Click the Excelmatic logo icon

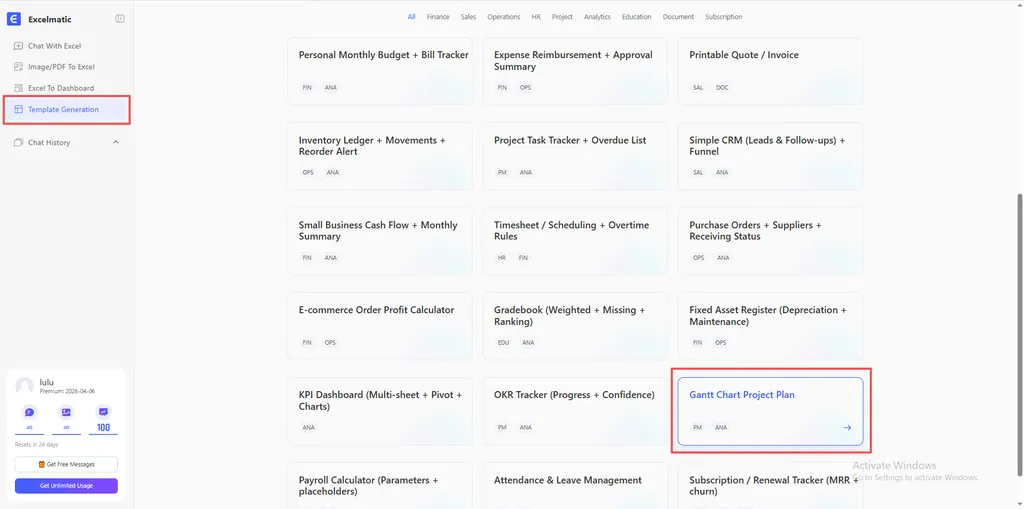point(14,19)
